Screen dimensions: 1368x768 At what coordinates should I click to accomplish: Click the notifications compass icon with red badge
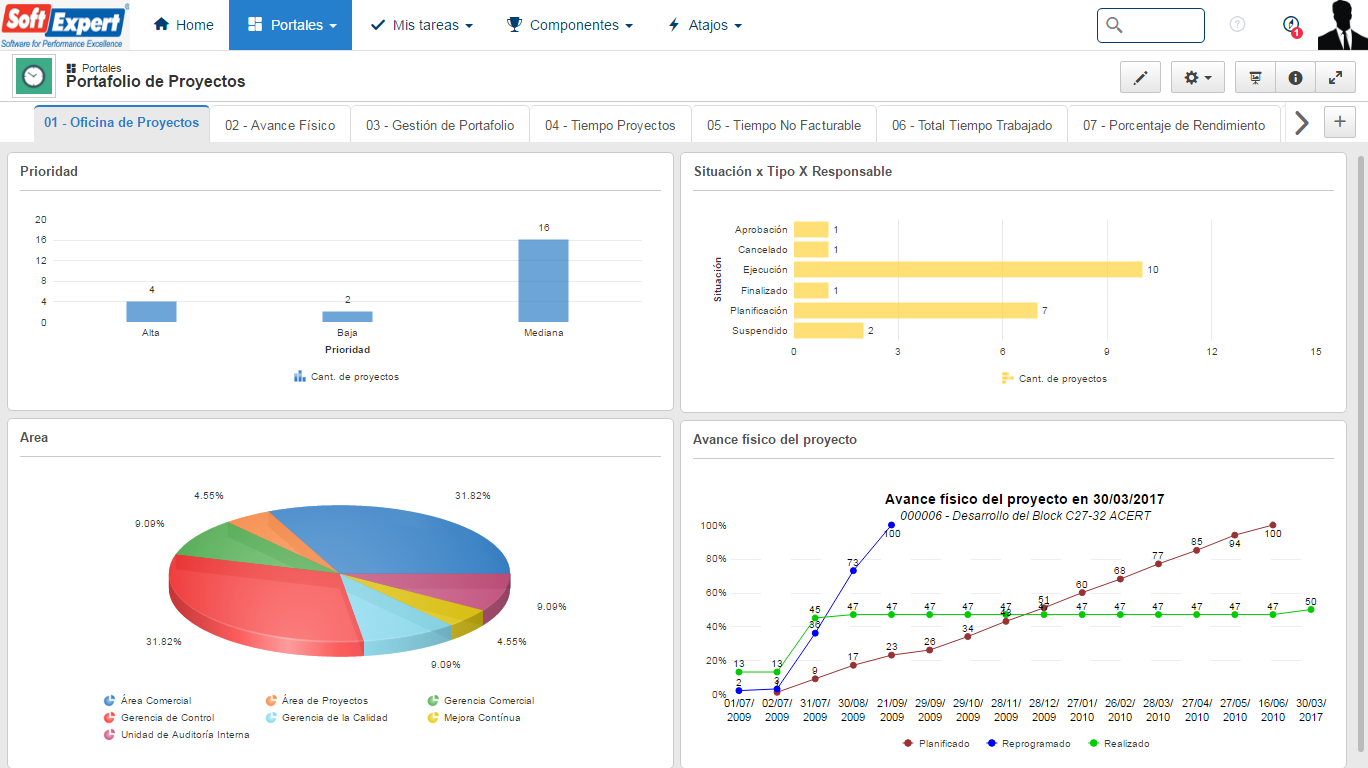pos(1289,25)
